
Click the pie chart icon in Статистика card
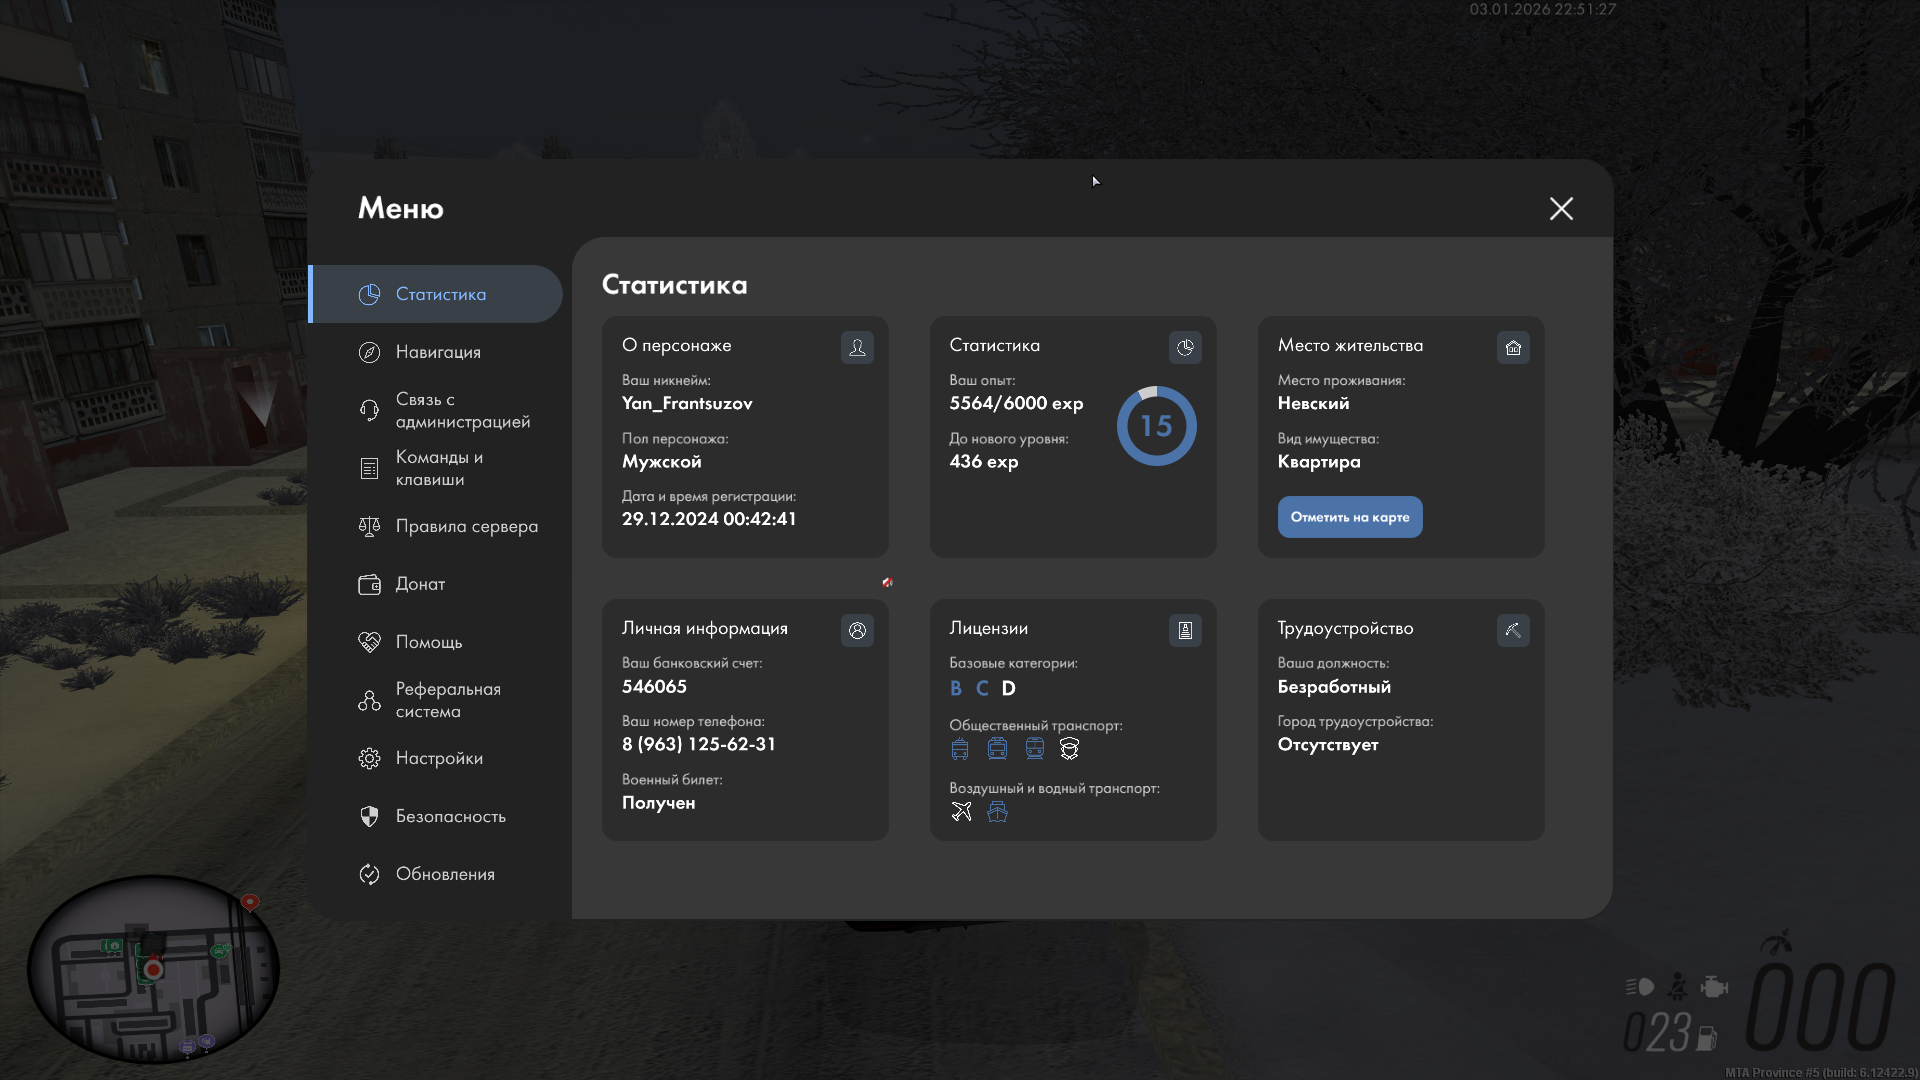pyautogui.click(x=1185, y=347)
